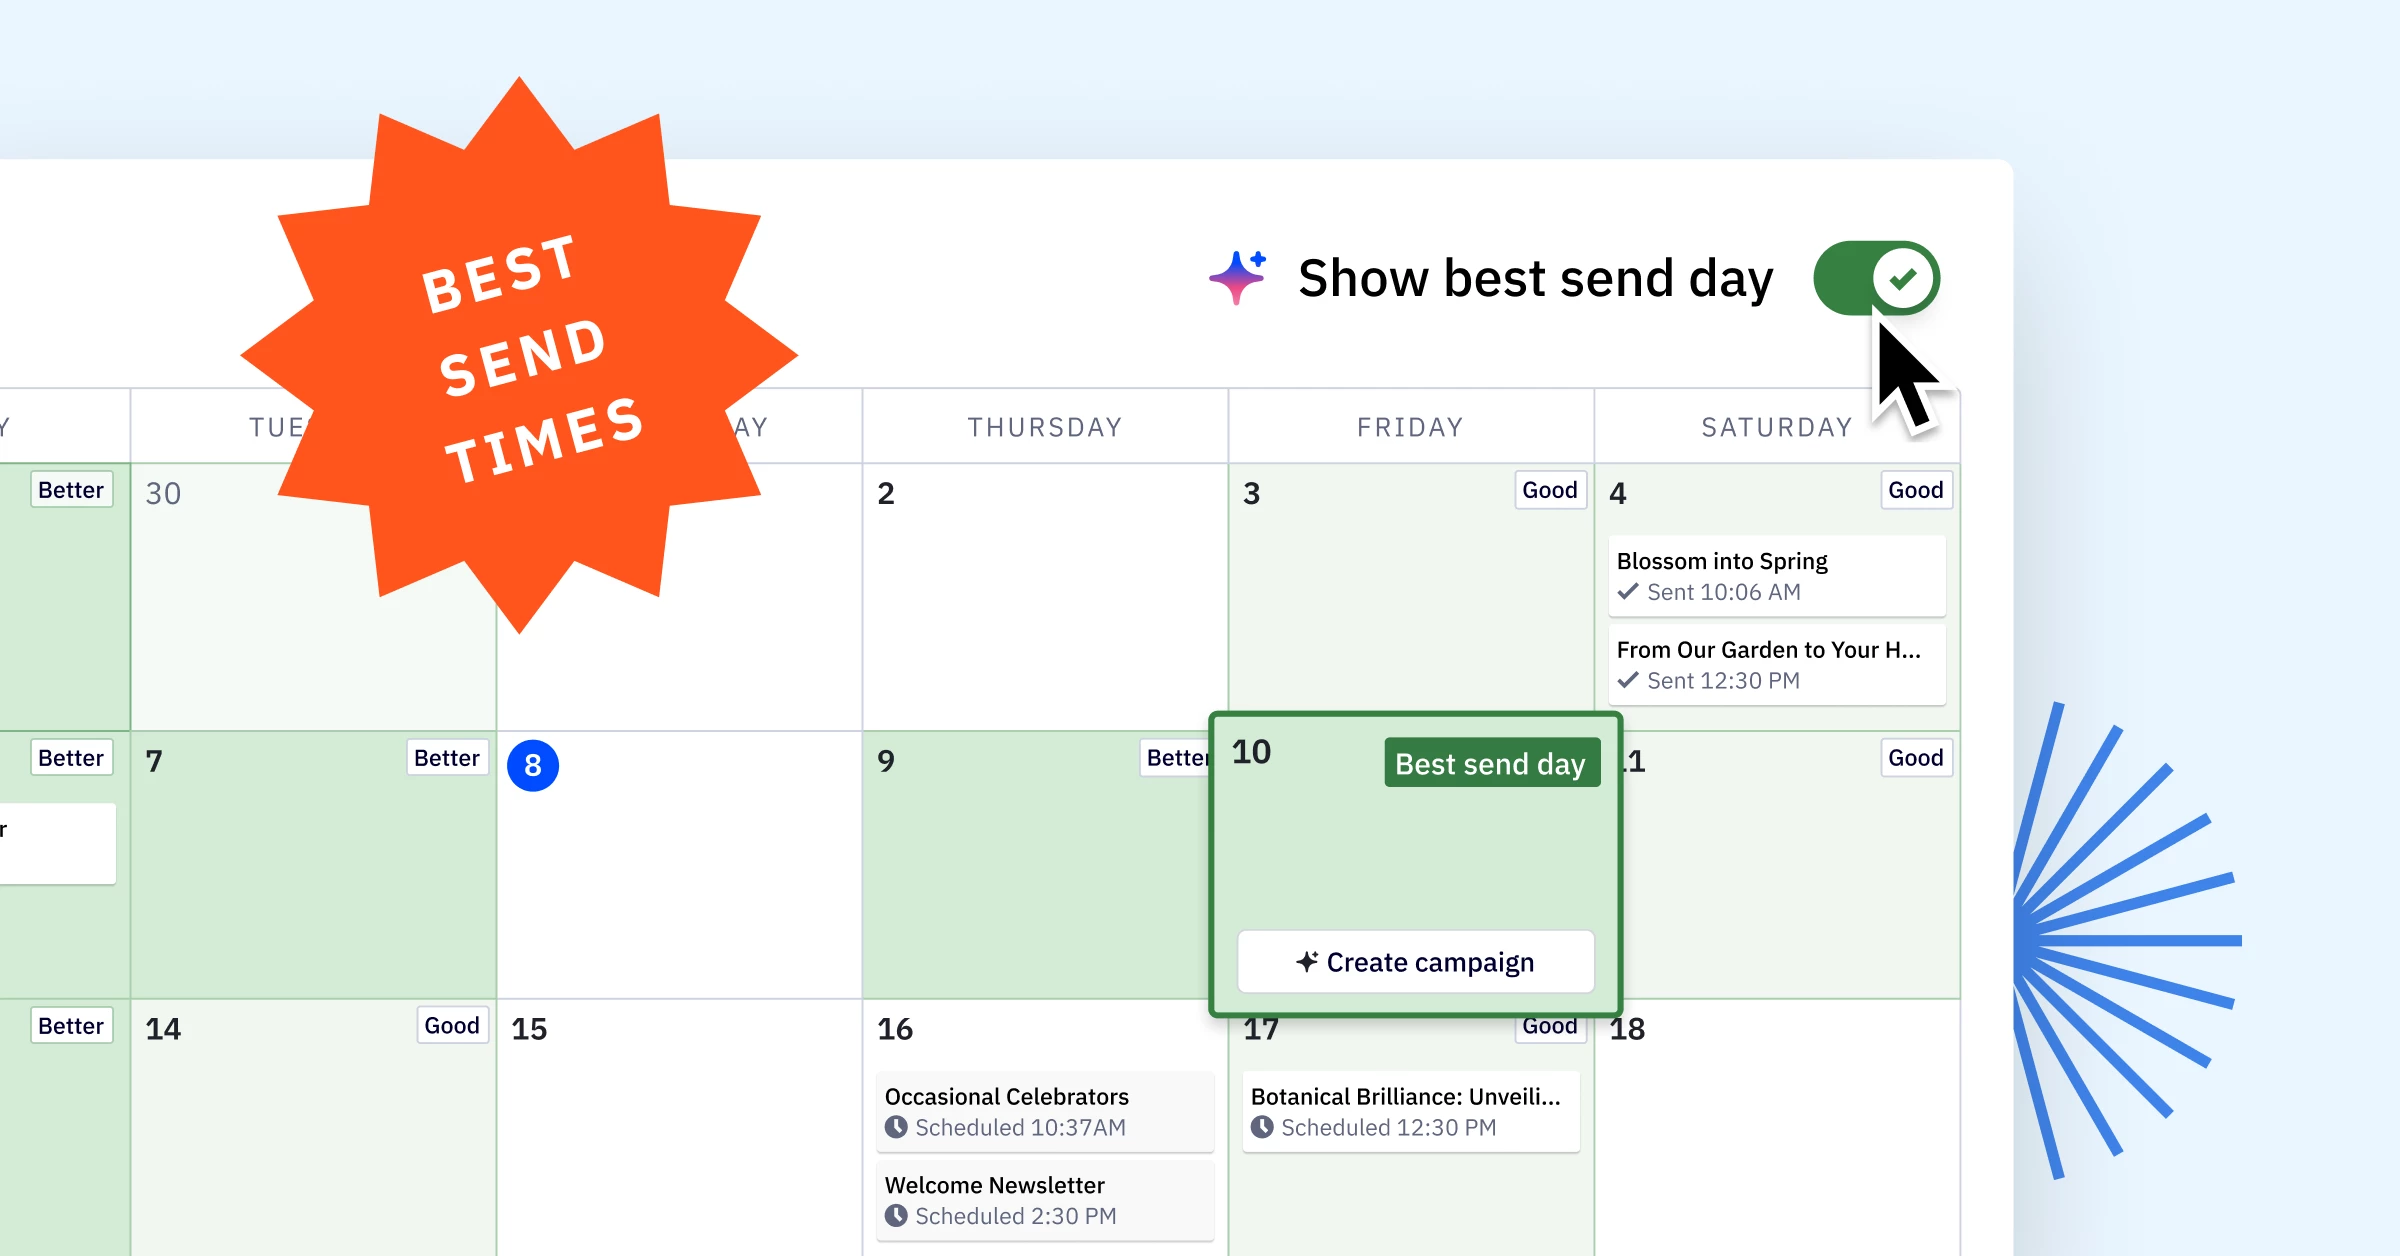Open the Blossom into Spring campaign
The image size is (2400, 1256).
coord(1776,575)
